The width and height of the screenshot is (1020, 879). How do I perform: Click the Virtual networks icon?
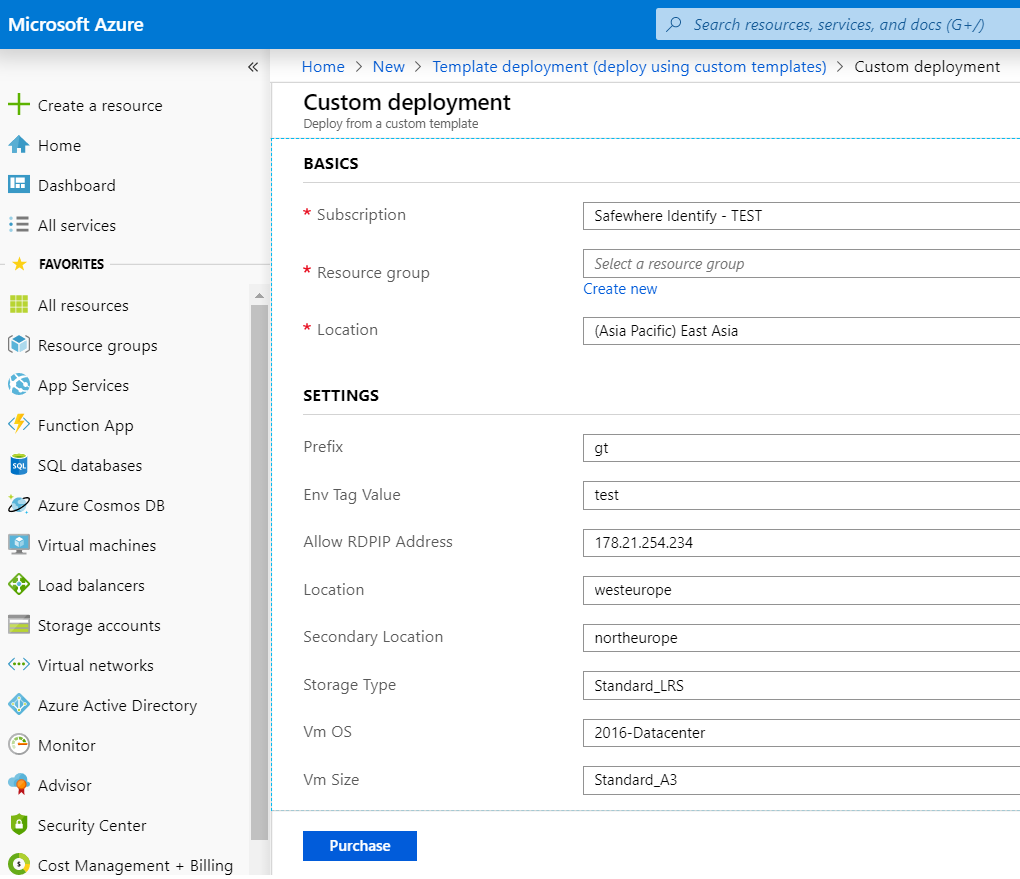(19, 664)
